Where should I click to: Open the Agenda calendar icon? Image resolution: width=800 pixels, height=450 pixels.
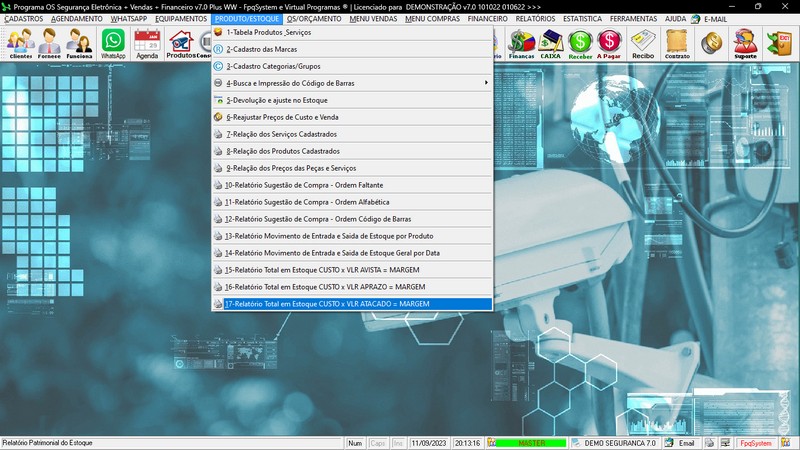point(147,44)
